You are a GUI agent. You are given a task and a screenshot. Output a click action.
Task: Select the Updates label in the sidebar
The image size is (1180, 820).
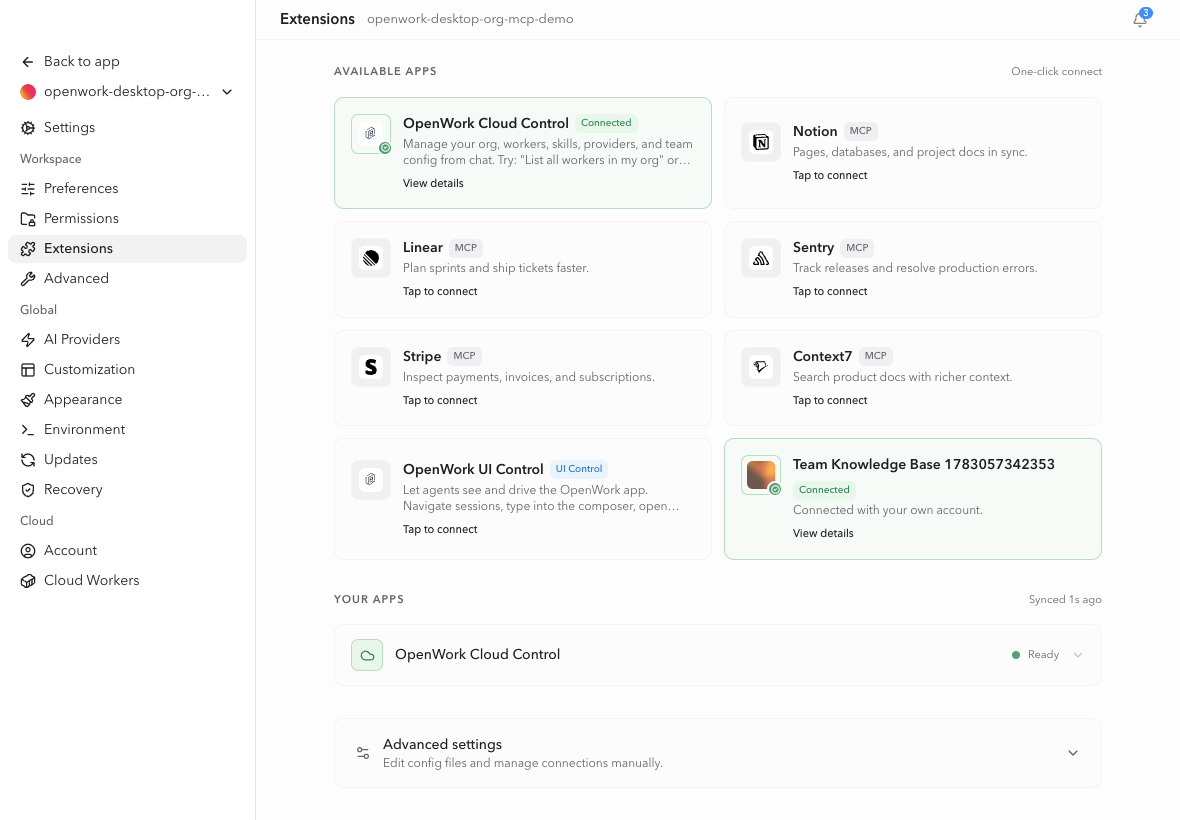[x=71, y=460]
